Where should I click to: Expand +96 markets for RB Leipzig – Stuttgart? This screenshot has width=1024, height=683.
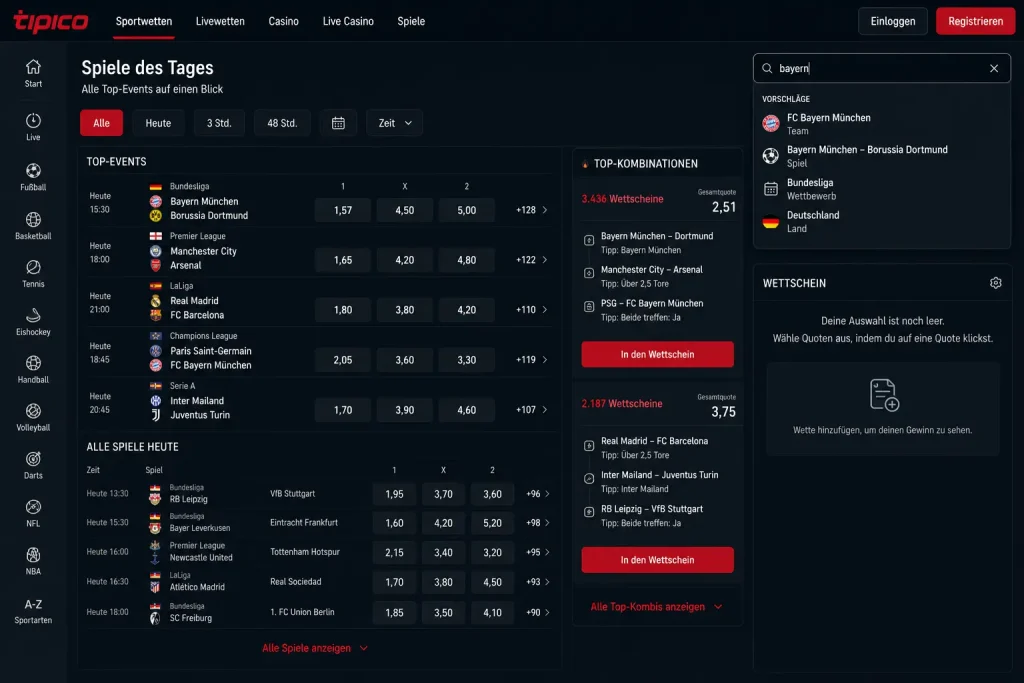[x=537, y=494]
